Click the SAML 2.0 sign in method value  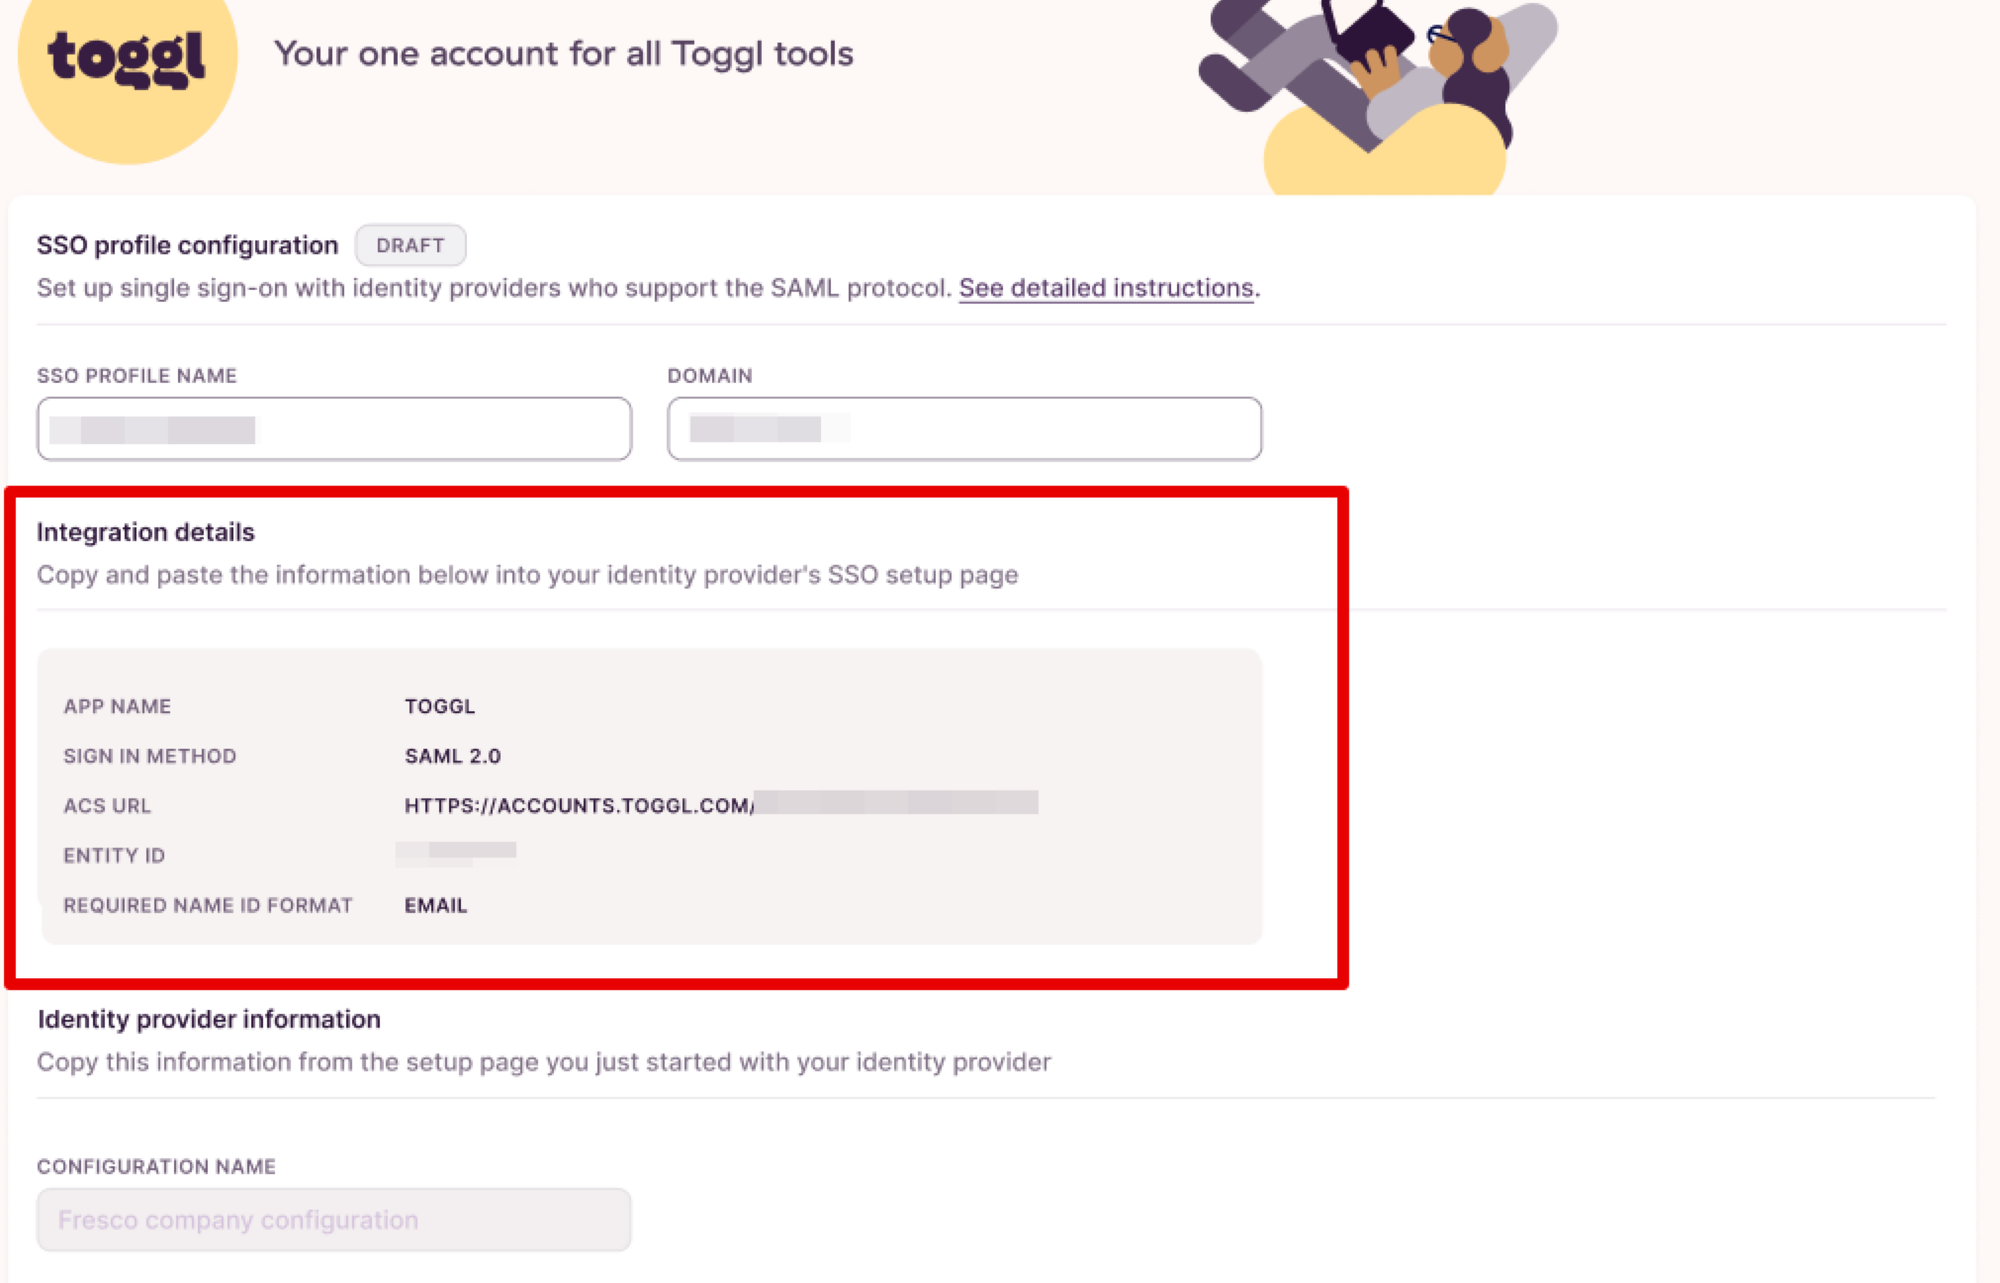452,756
